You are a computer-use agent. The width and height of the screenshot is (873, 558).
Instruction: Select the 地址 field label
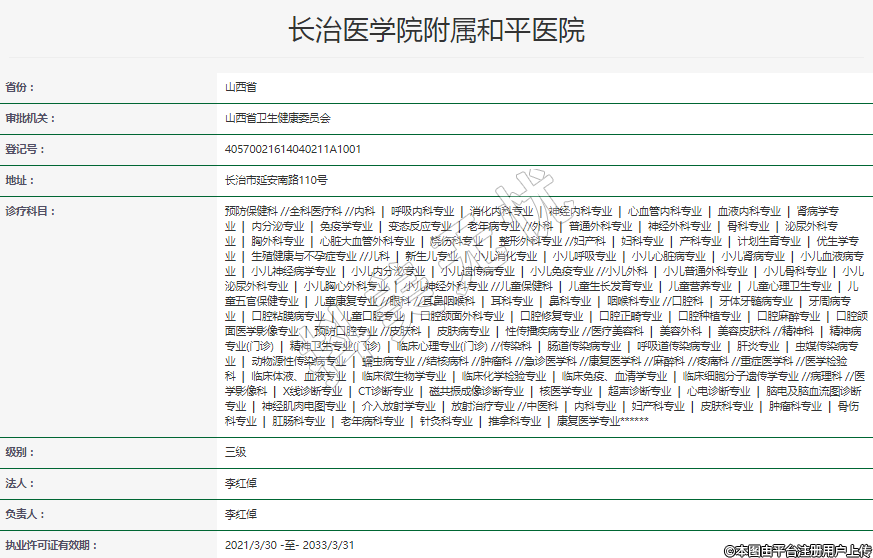(20, 180)
